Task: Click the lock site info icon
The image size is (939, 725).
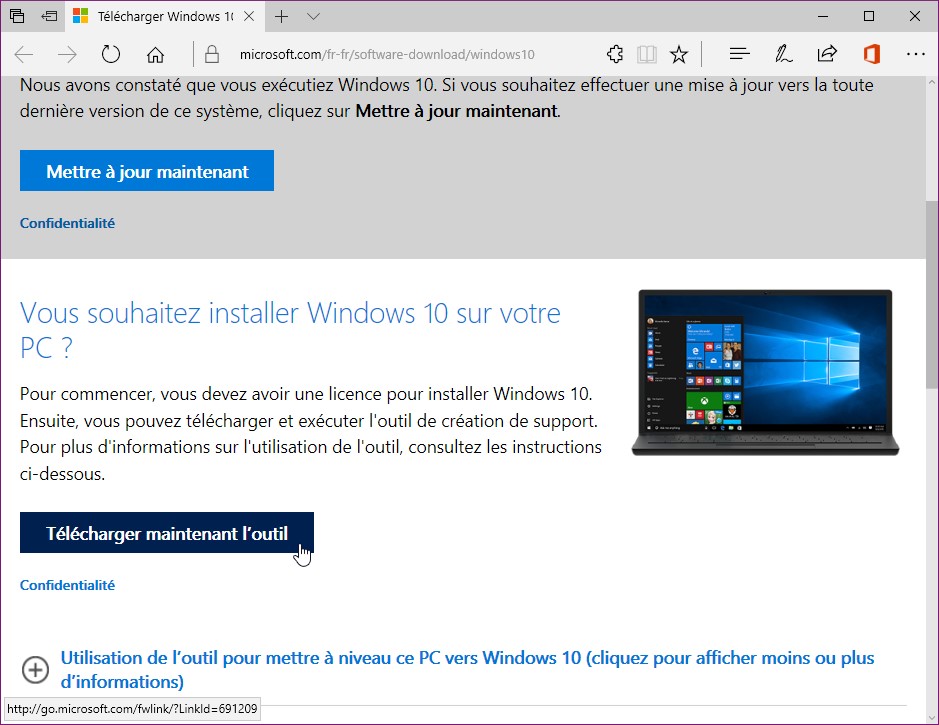Action: coord(211,54)
